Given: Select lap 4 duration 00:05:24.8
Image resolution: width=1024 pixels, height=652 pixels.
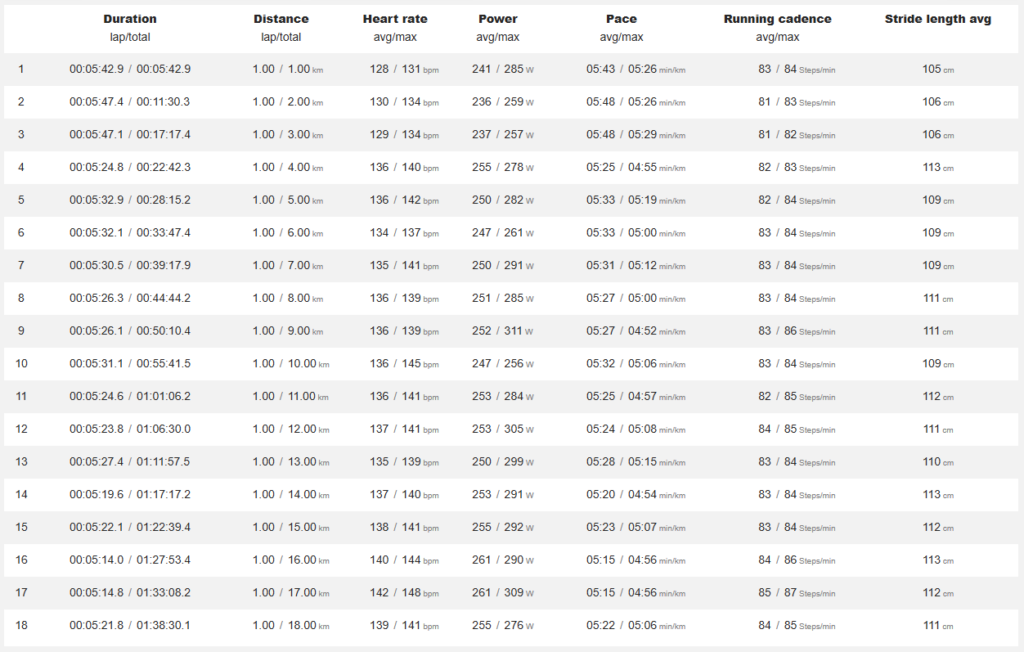Looking at the screenshot, I should (x=97, y=167).
